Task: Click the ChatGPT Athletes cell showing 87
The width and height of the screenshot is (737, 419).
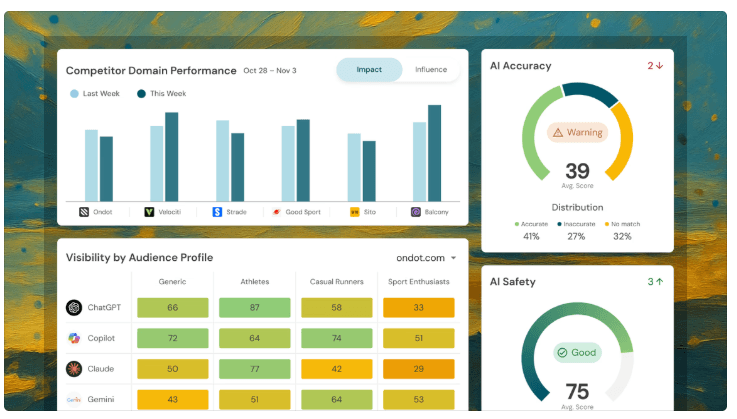Action: click(x=255, y=308)
